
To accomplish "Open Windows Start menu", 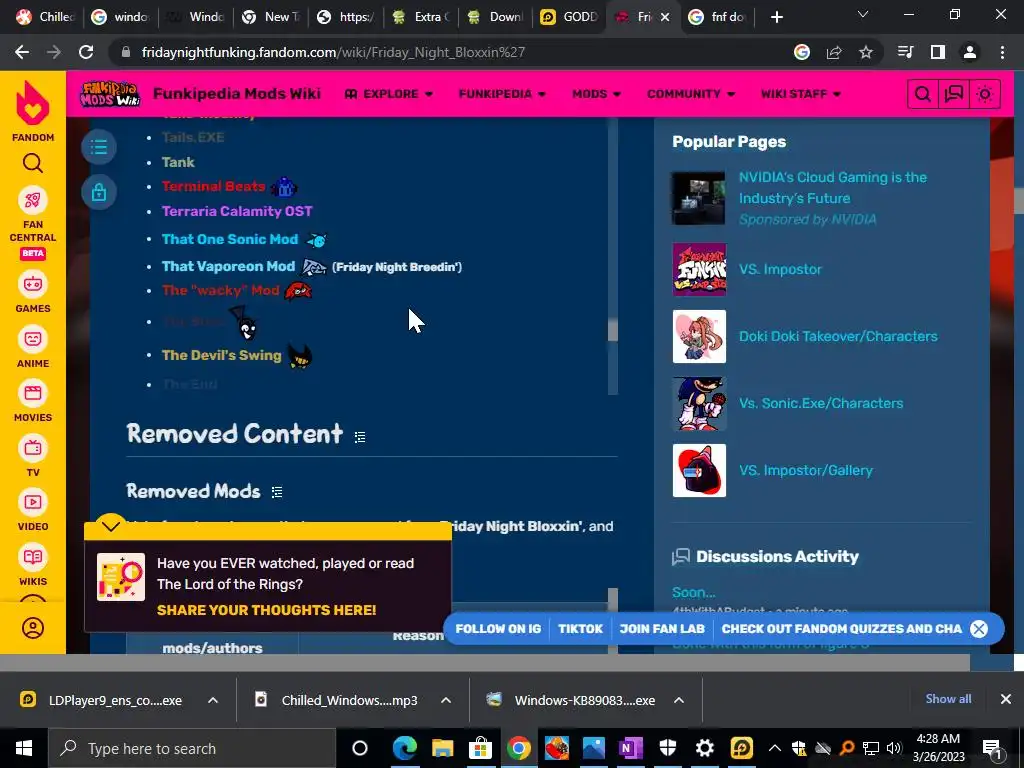I will (x=24, y=748).
